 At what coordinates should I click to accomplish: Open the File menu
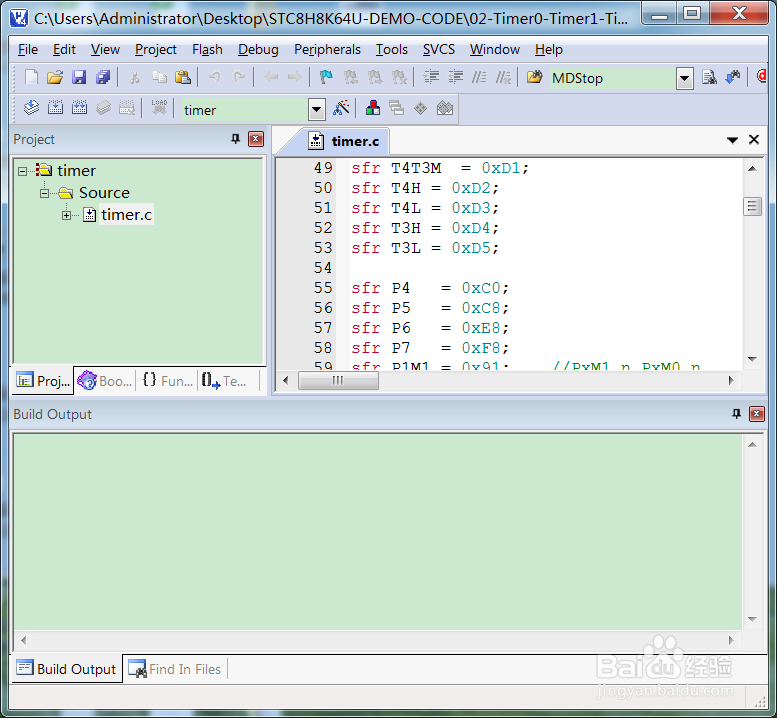coord(28,50)
